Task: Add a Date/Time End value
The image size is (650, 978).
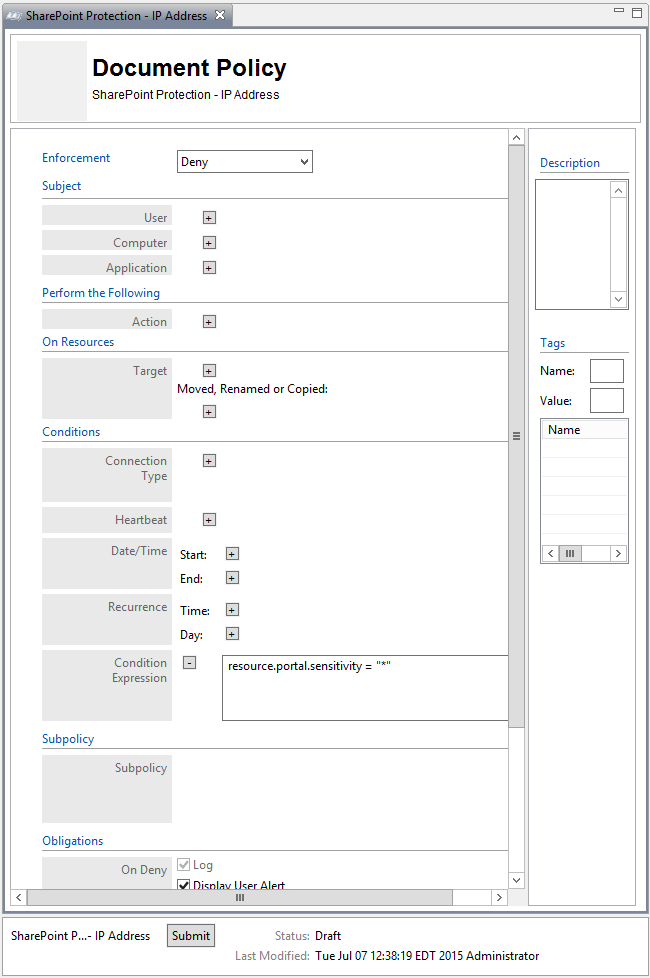Action: coord(232,578)
